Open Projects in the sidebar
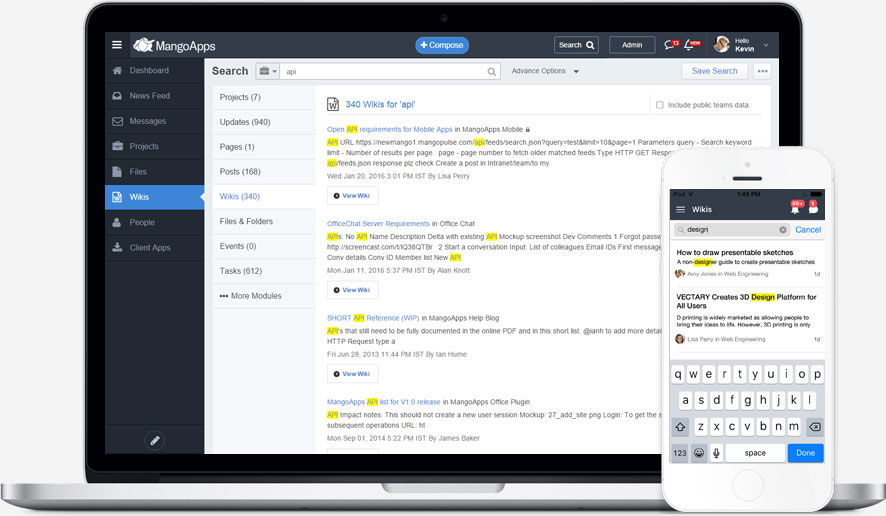886x516 pixels. 154,146
